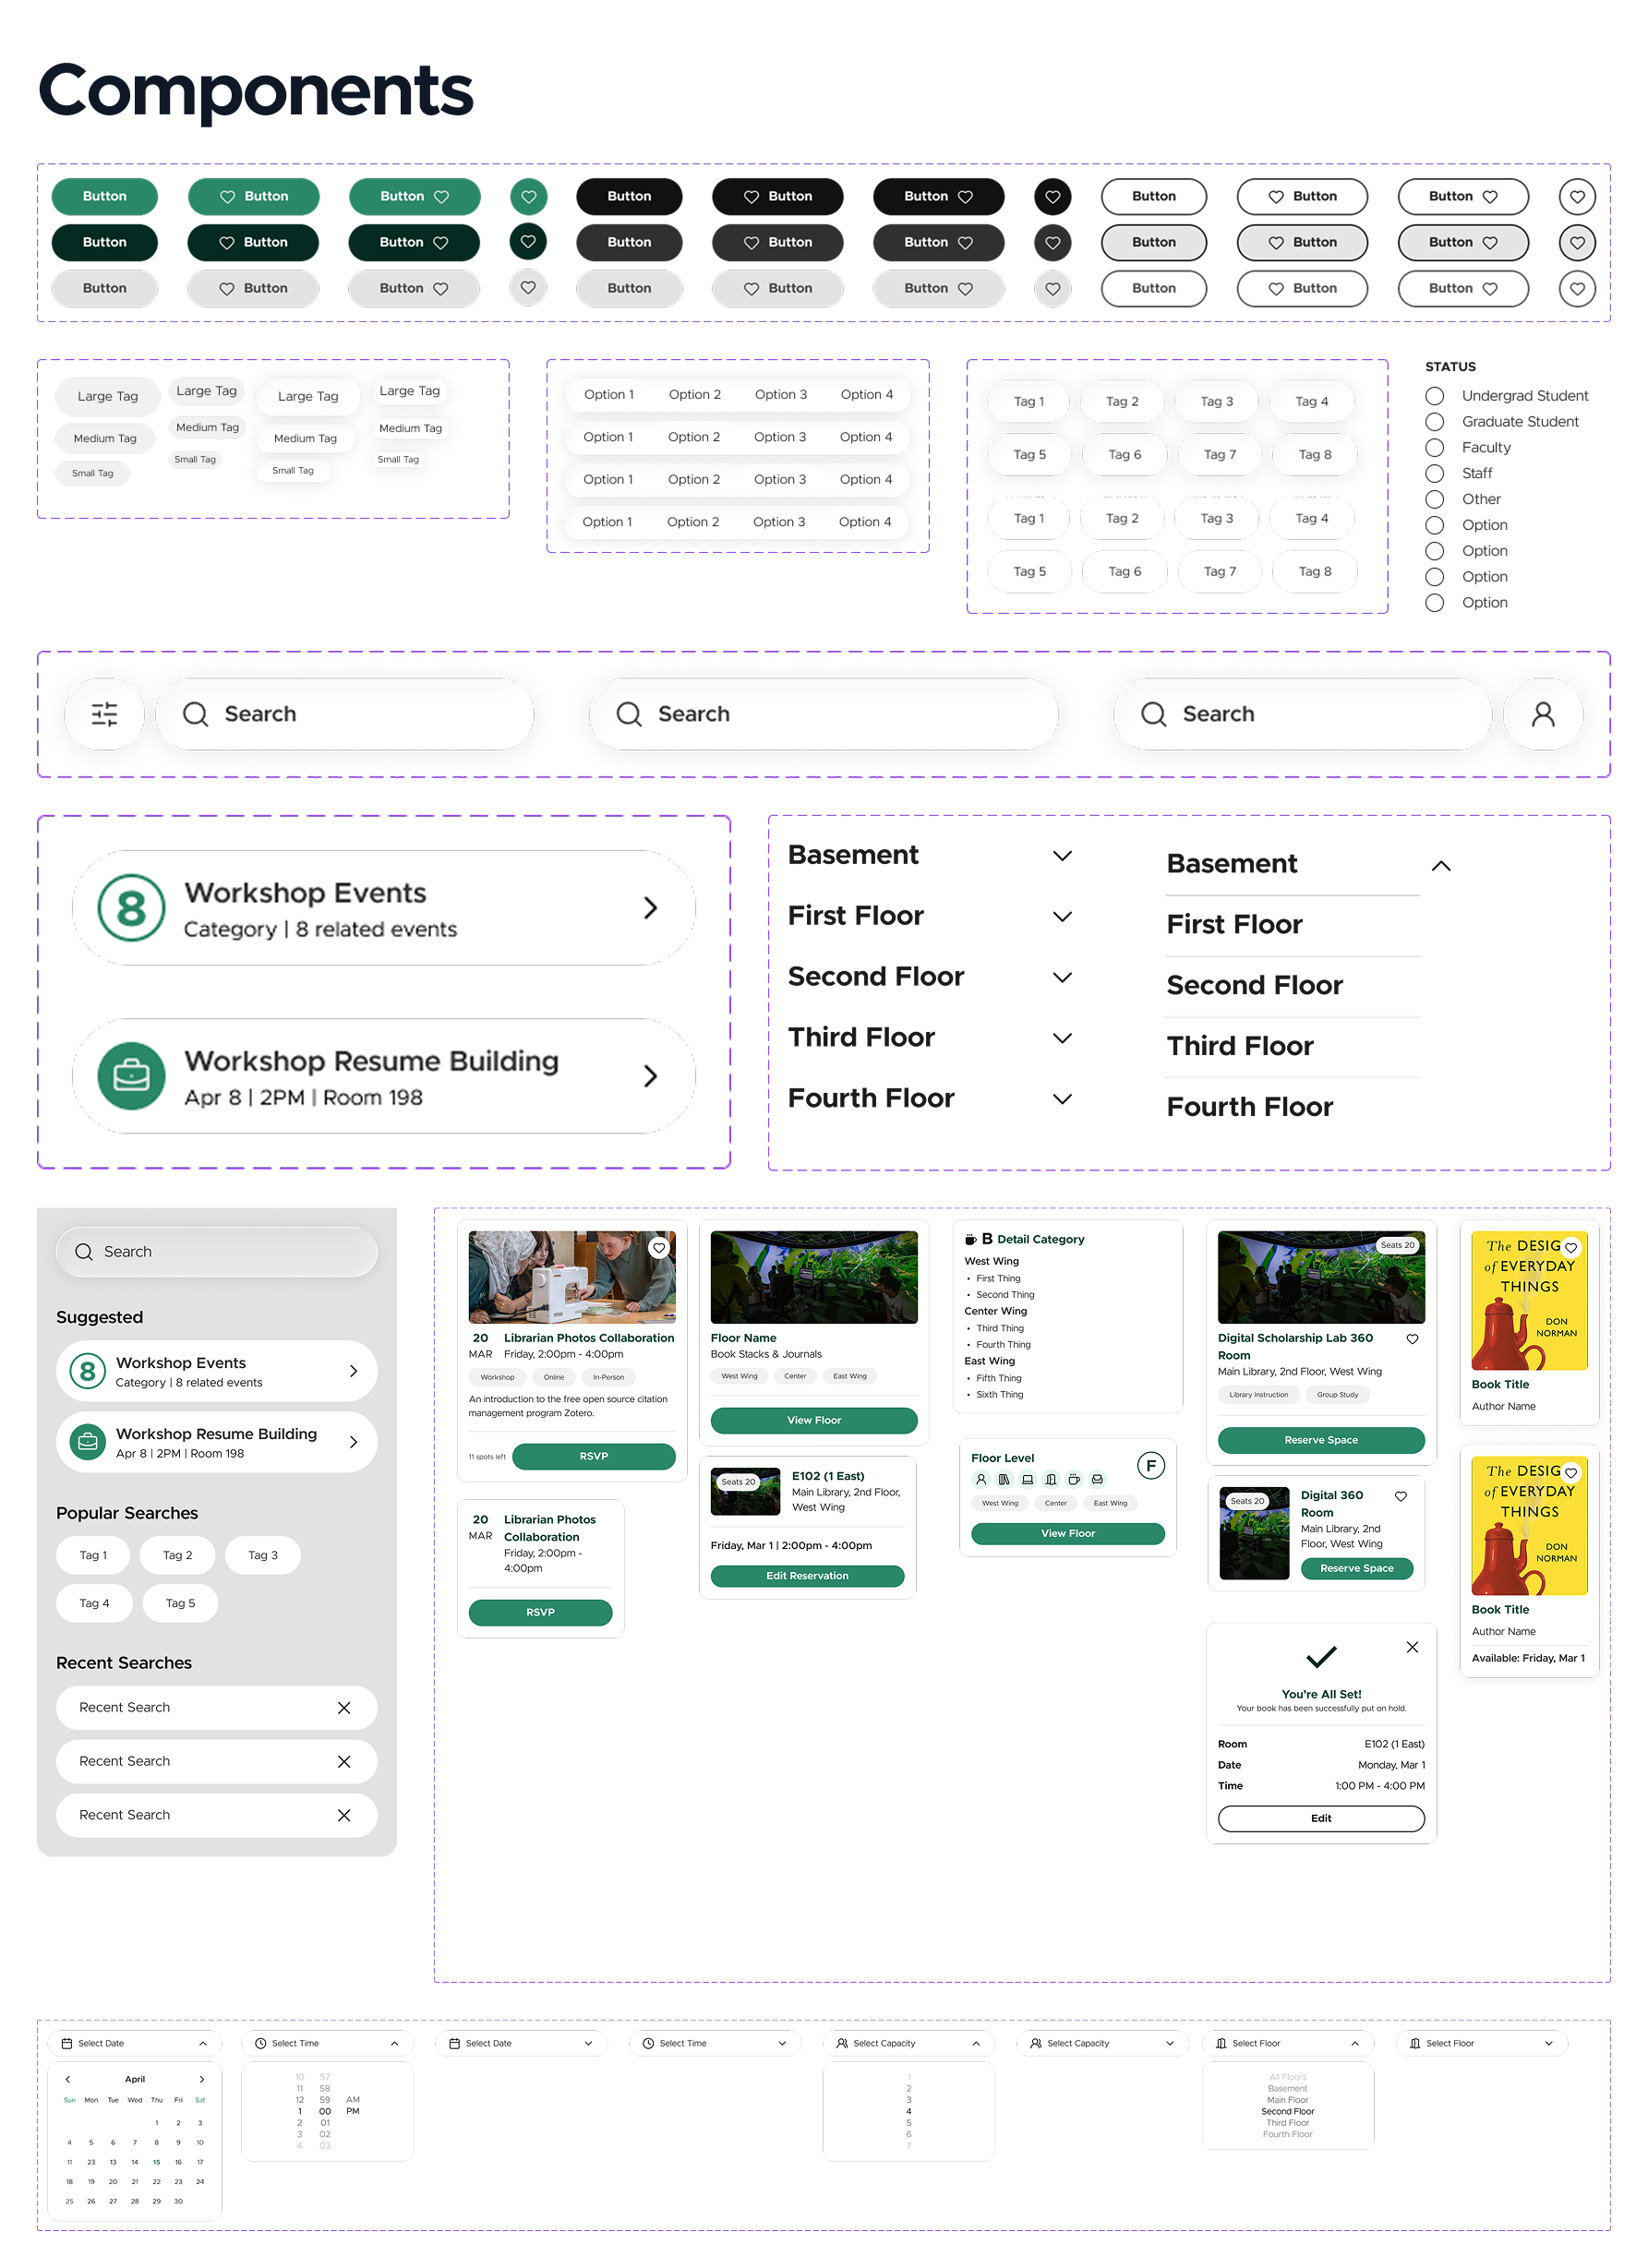Go to previous month in April calendar
The height and width of the screenshot is (2268, 1648).
68,2079
